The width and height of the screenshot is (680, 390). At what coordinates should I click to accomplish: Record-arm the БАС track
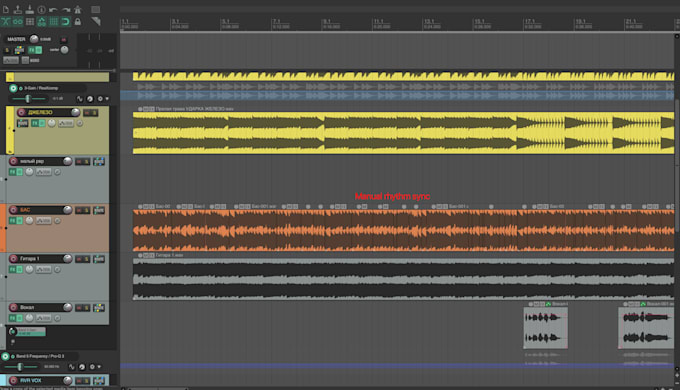point(13,210)
